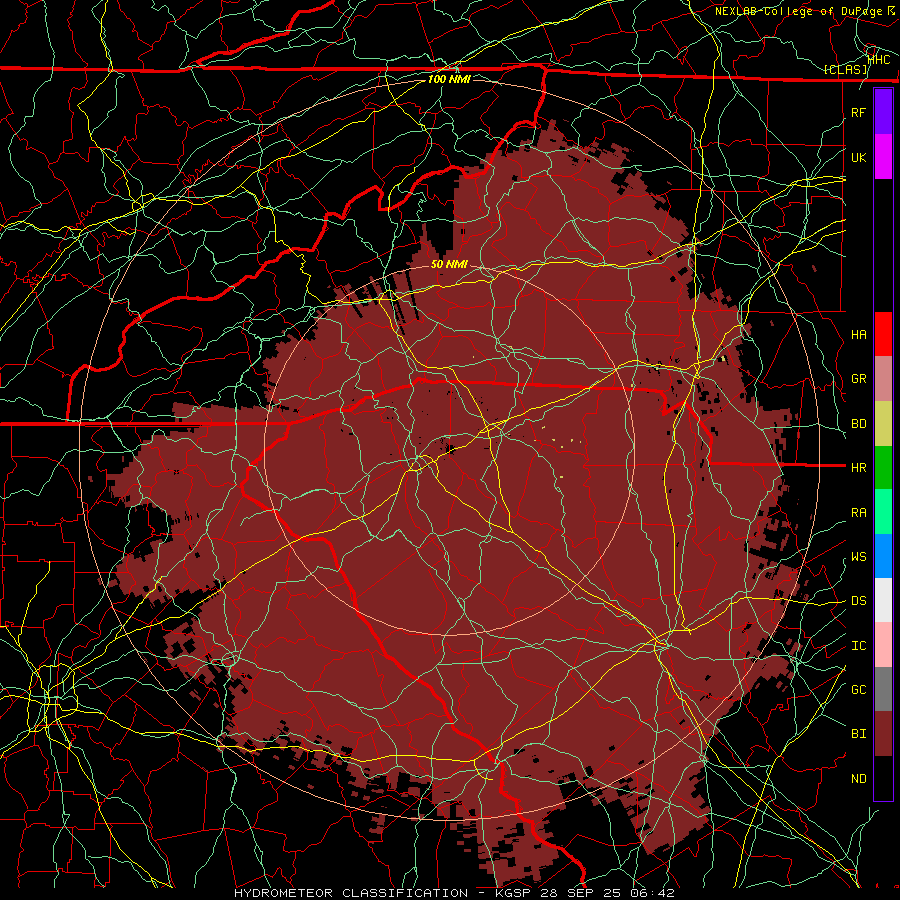The height and width of the screenshot is (900, 900).
Task: Click the '06:42' timestamp
Action: point(651,893)
